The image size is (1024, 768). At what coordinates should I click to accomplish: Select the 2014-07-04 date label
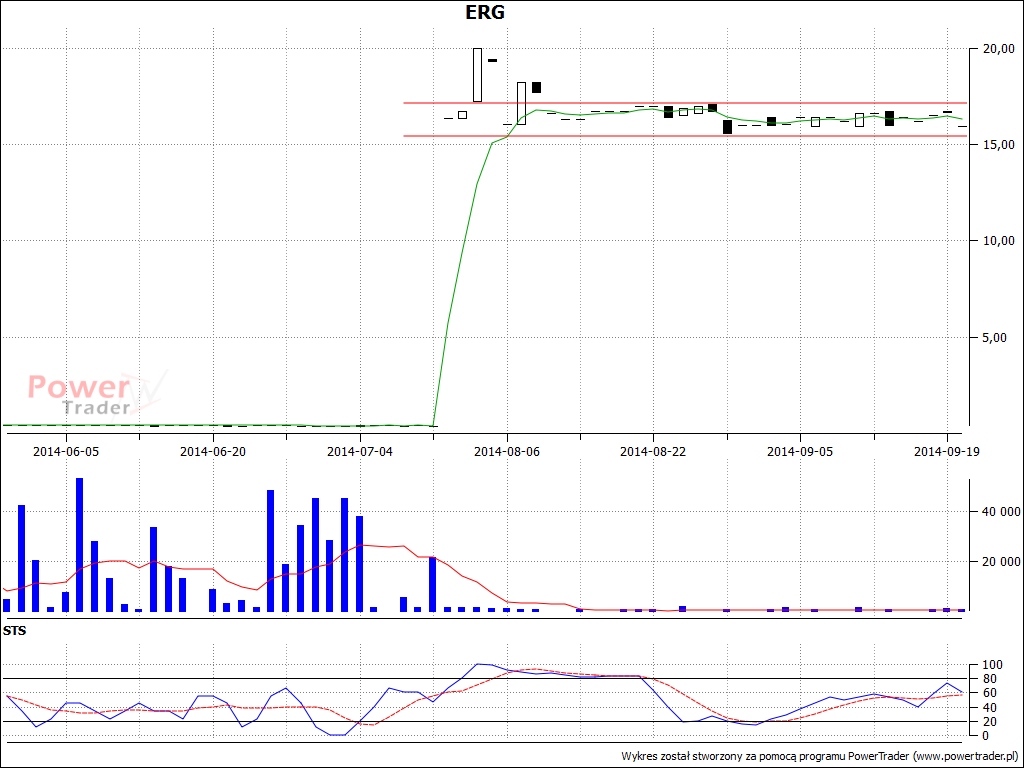360,451
